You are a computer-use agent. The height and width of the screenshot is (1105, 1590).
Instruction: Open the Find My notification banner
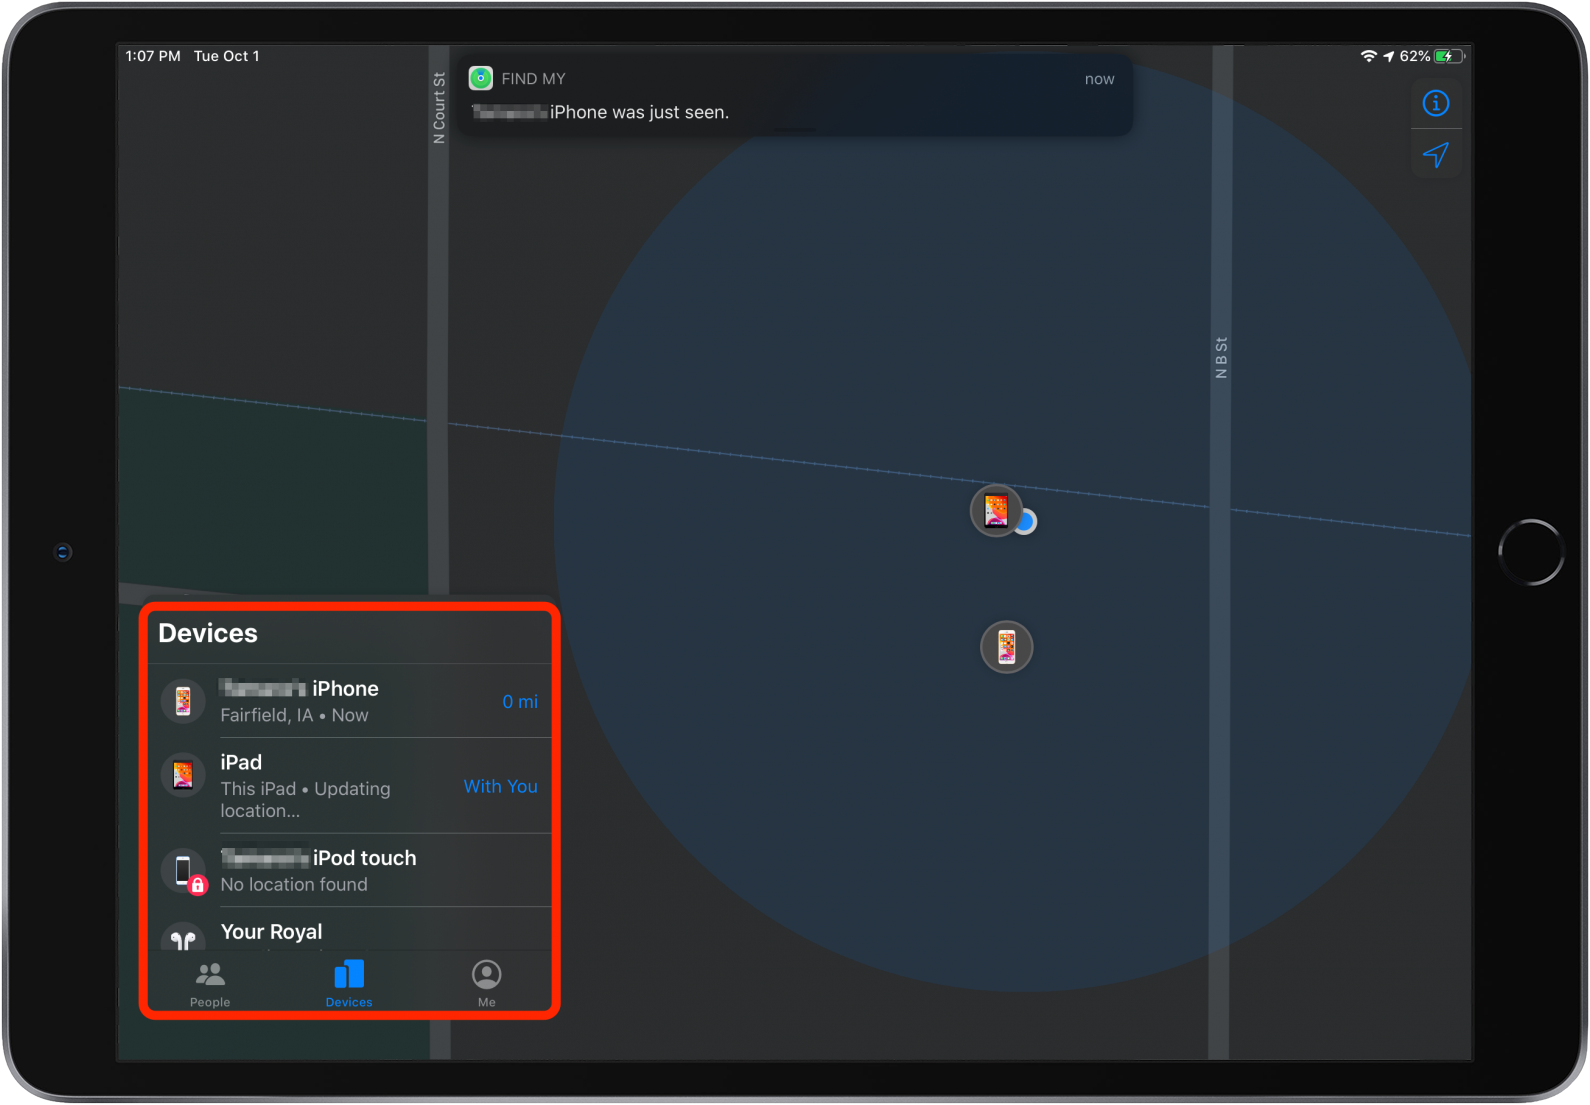tap(795, 95)
